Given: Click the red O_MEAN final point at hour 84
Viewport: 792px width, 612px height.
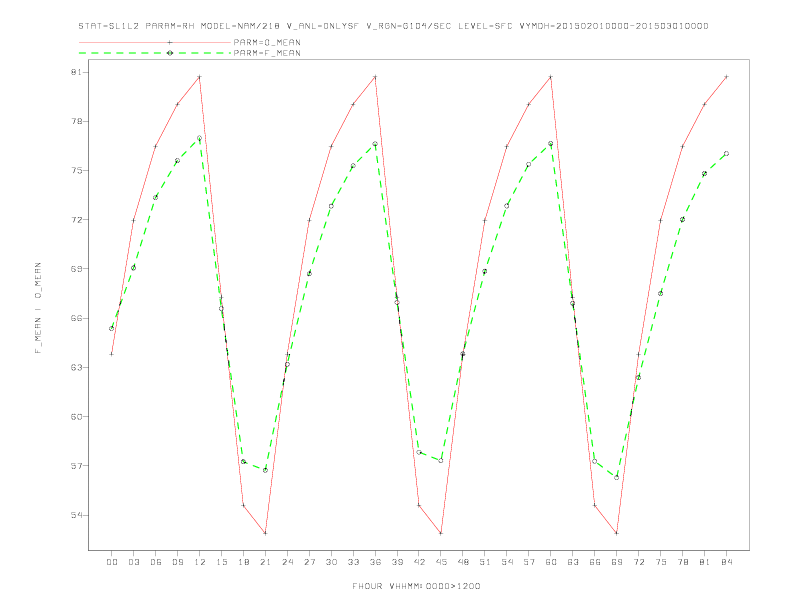Looking at the screenshot, I should click(726, 77).
